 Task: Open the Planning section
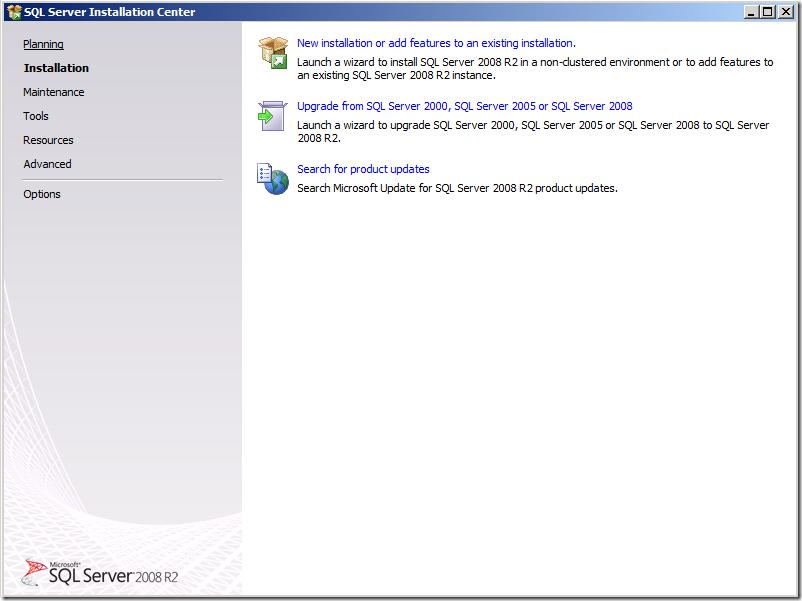[x=43, y=44]
